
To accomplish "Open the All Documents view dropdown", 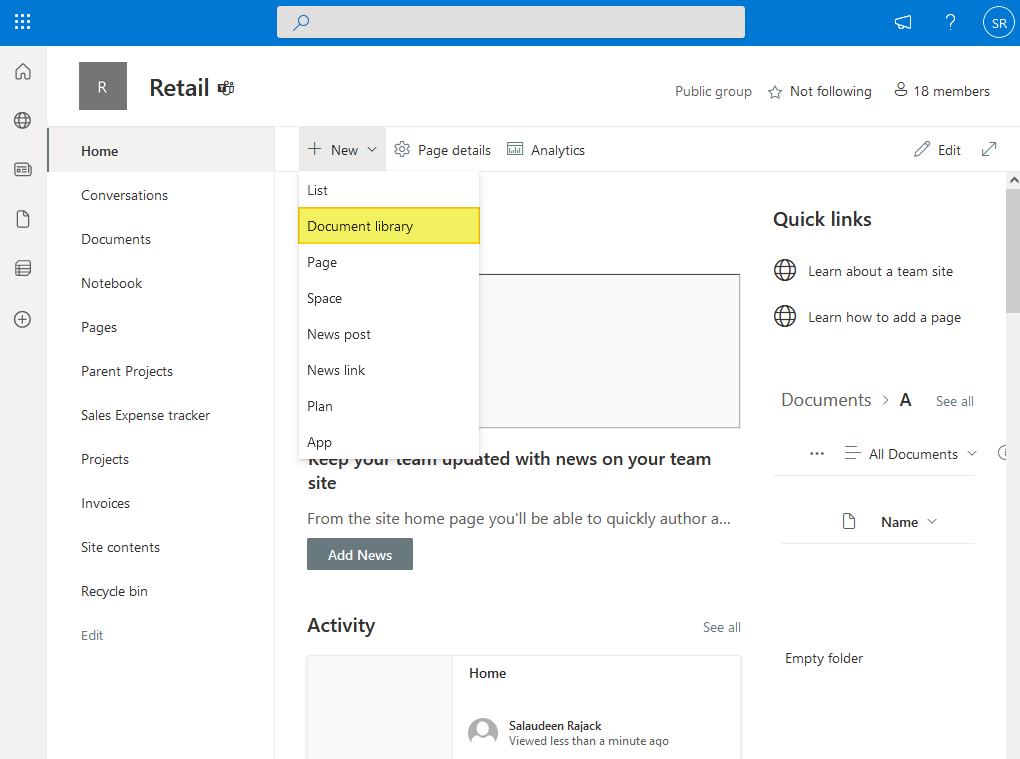I will pyautogui.click(x=910, y=453).
